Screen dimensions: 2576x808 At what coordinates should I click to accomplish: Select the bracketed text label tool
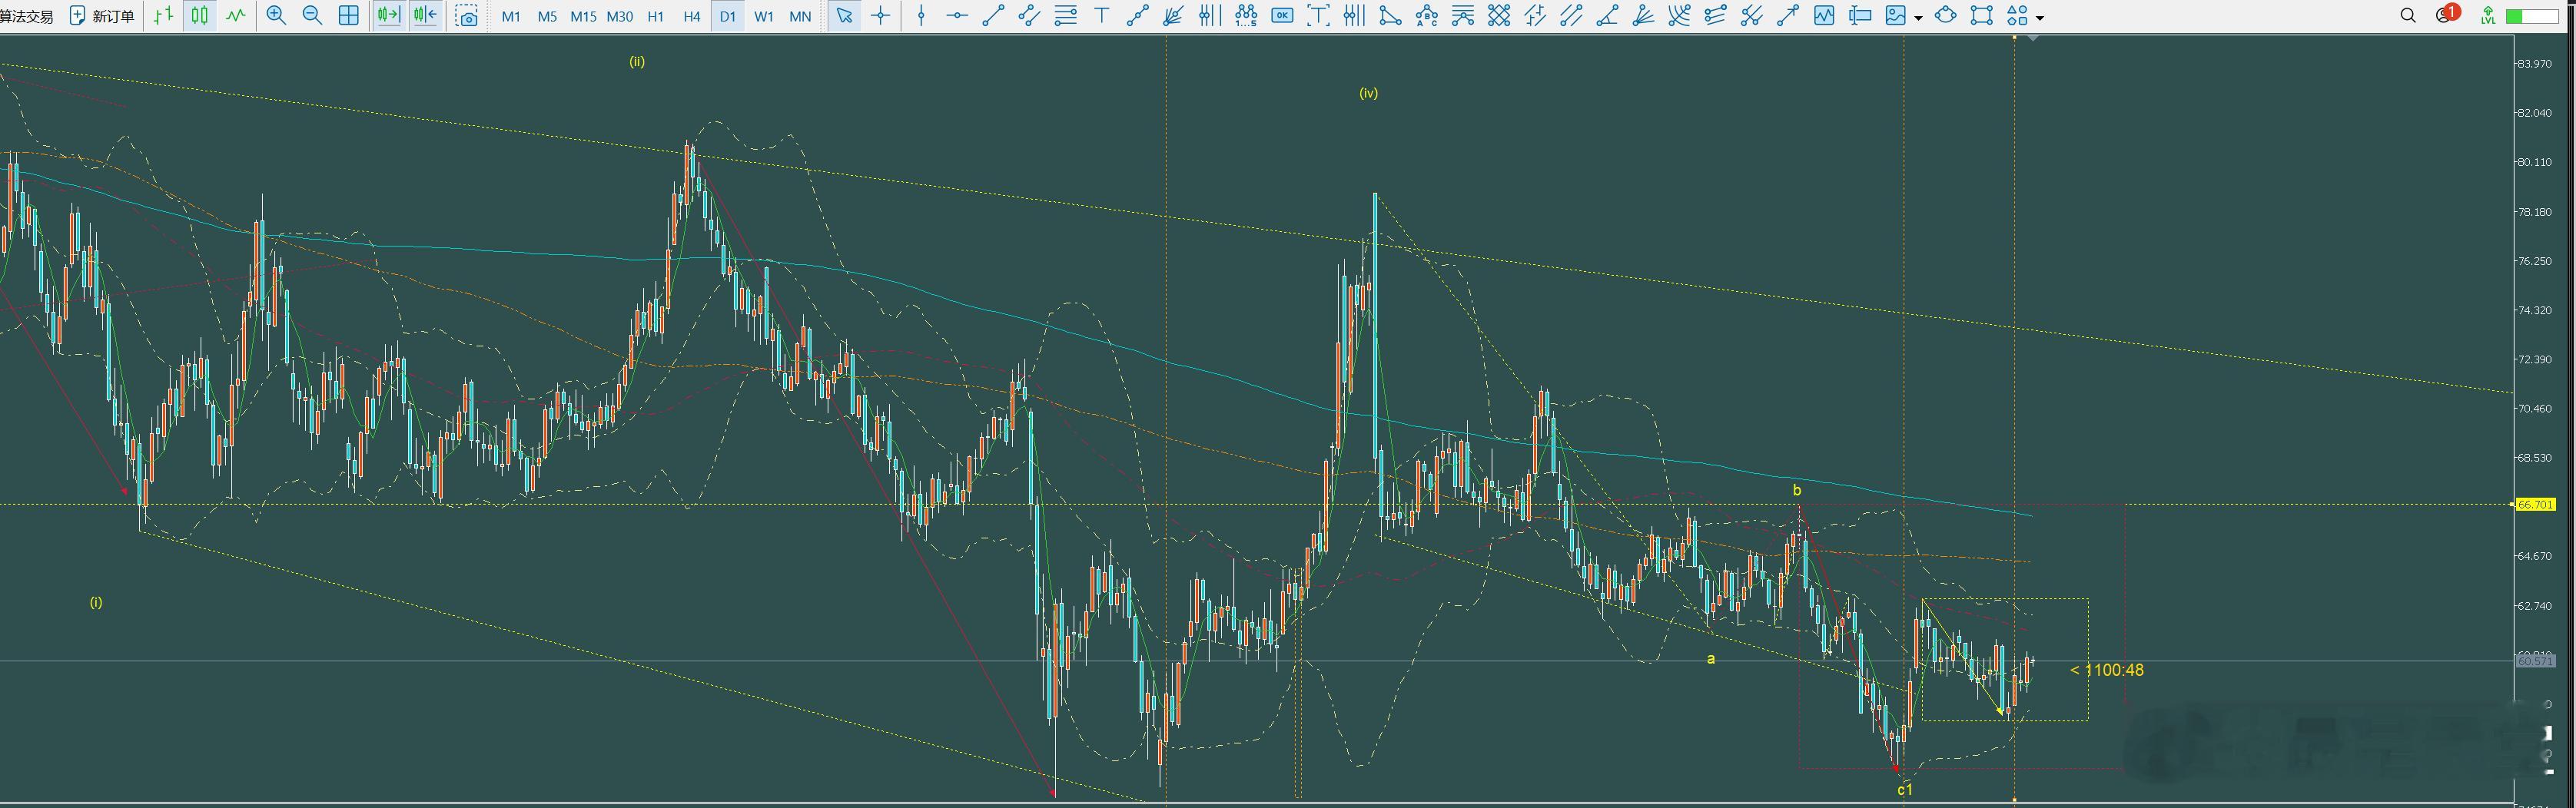pos(1319,16)
